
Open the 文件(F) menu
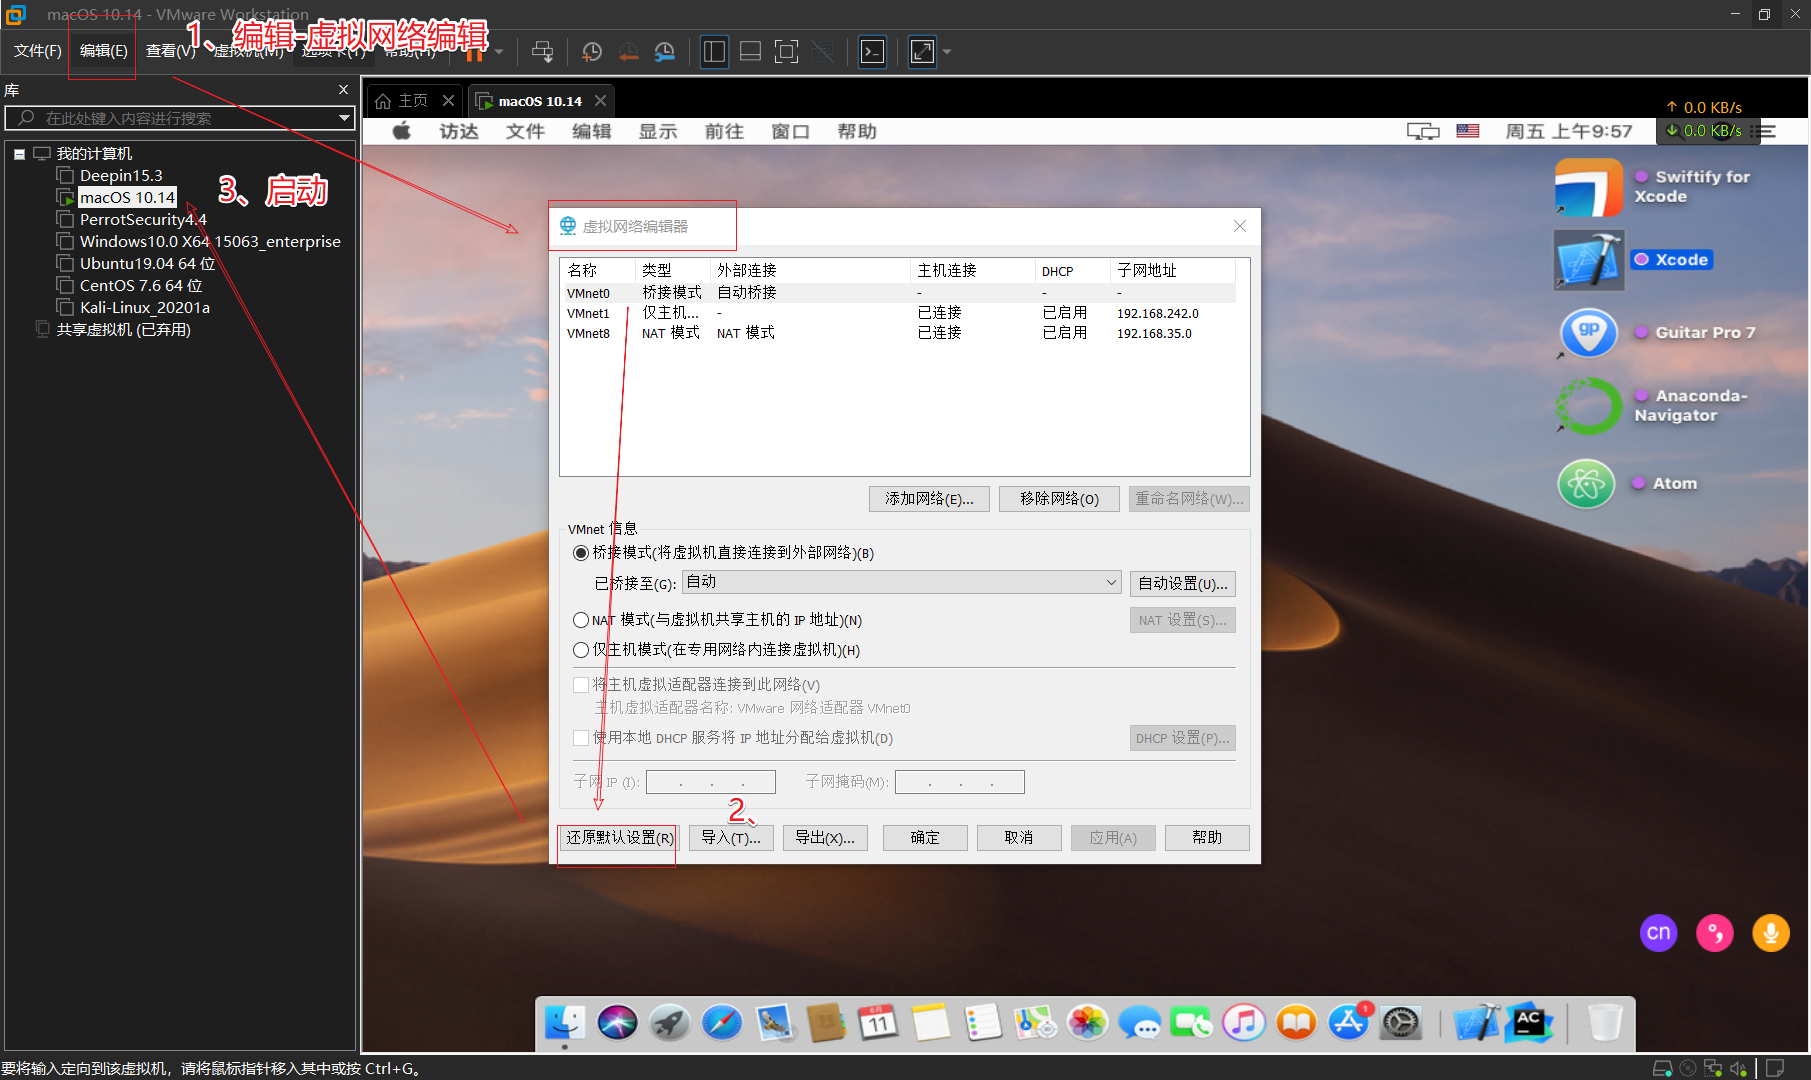37,51
